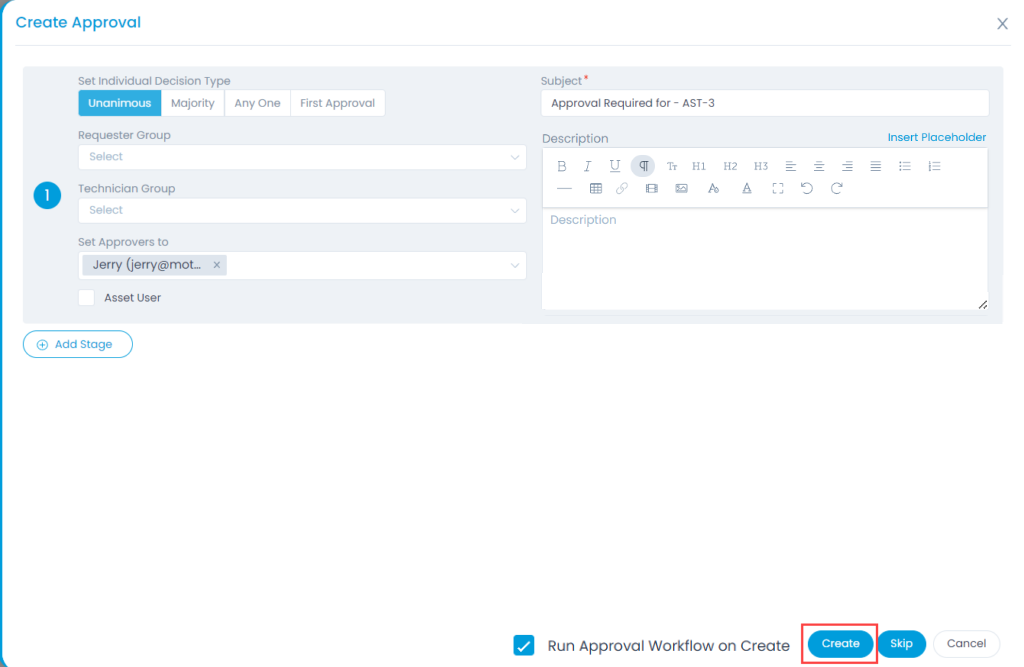Open the Requester Group dropdown
This screenshot has width=1024, height=667.
(x=300, y=157)
